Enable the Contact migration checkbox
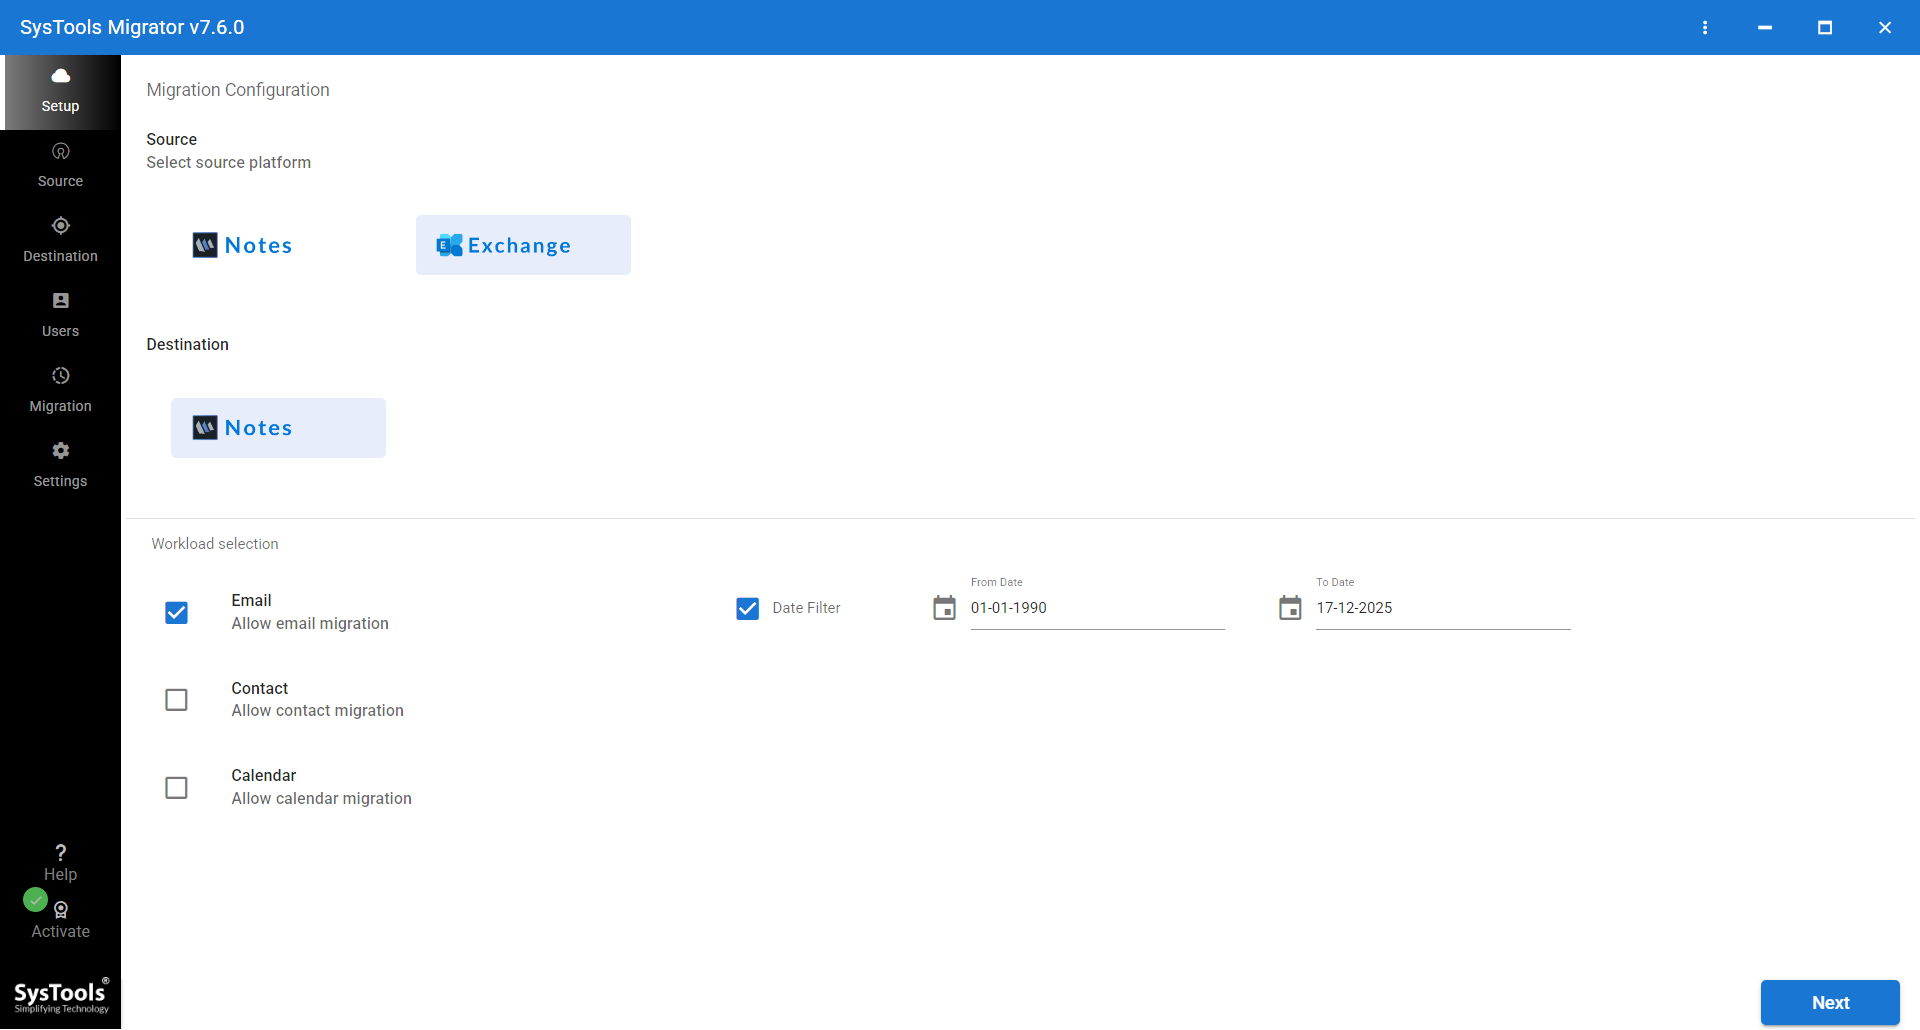This screenshot has width=1920, height=1030. click(x=176, y=700)
